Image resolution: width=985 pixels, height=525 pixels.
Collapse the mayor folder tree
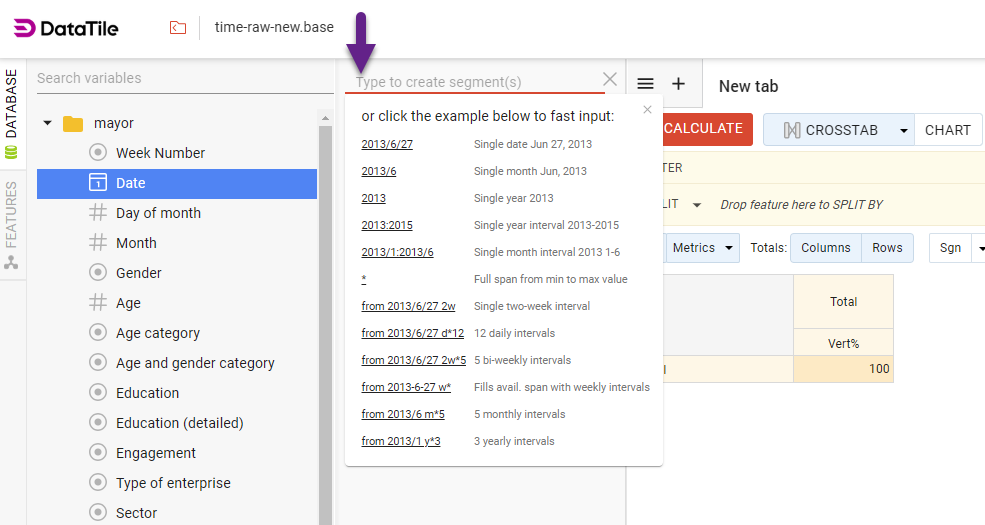(47, 123)
